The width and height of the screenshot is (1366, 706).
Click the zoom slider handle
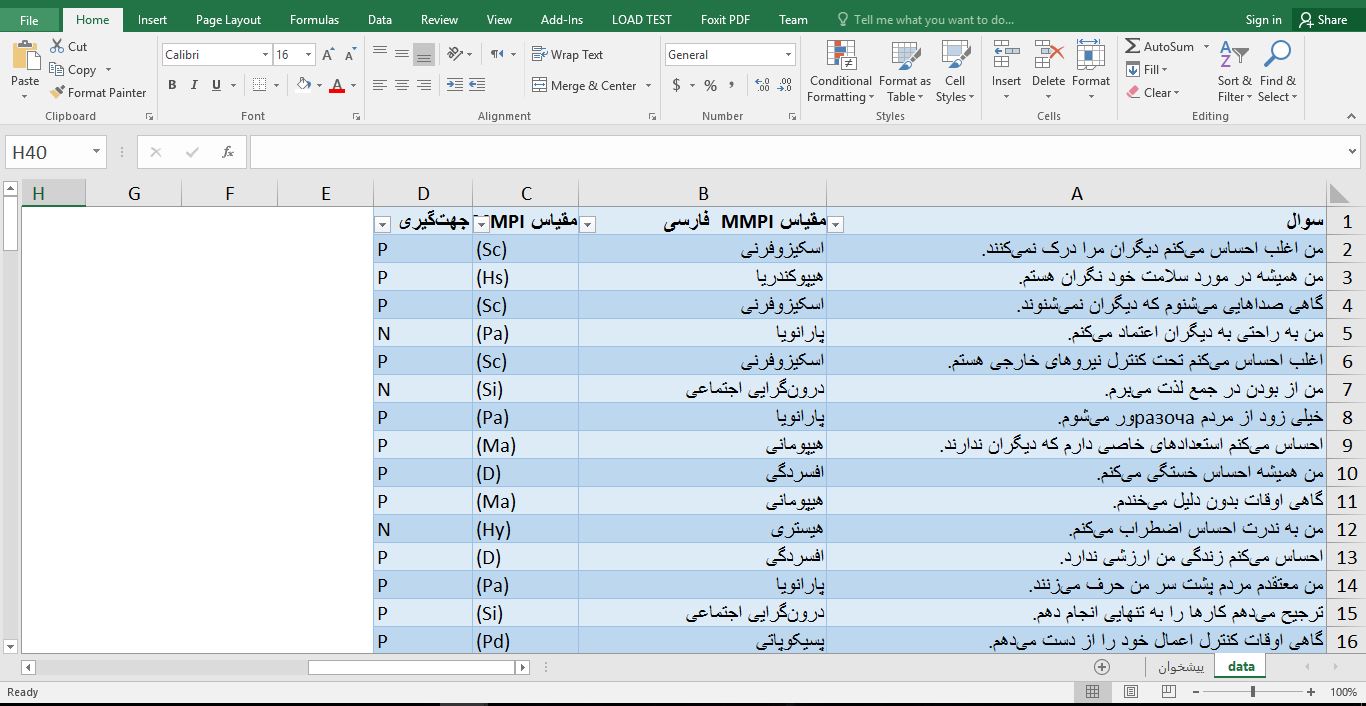point(1252,691)
